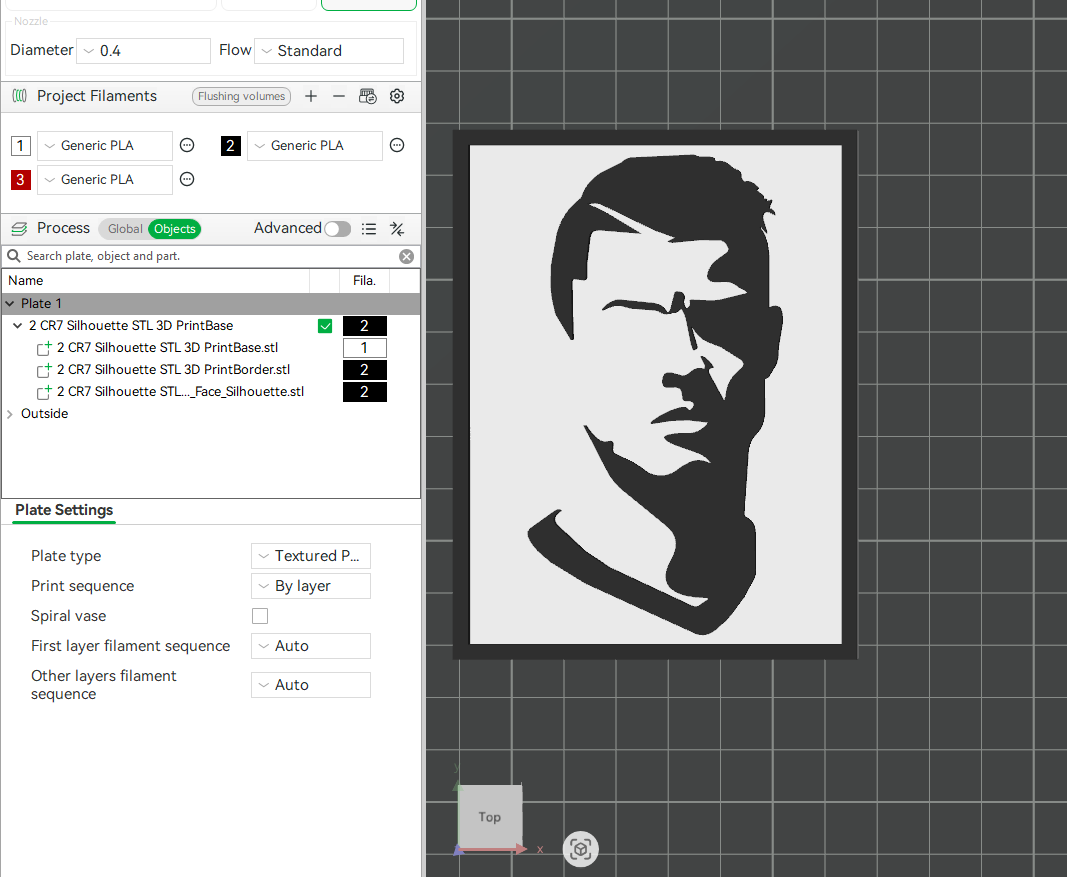This screenshot has width=1067, height=877.
Task: Open the Plate type dropdown
Action: pyautogui.click(x=310, y=556)
